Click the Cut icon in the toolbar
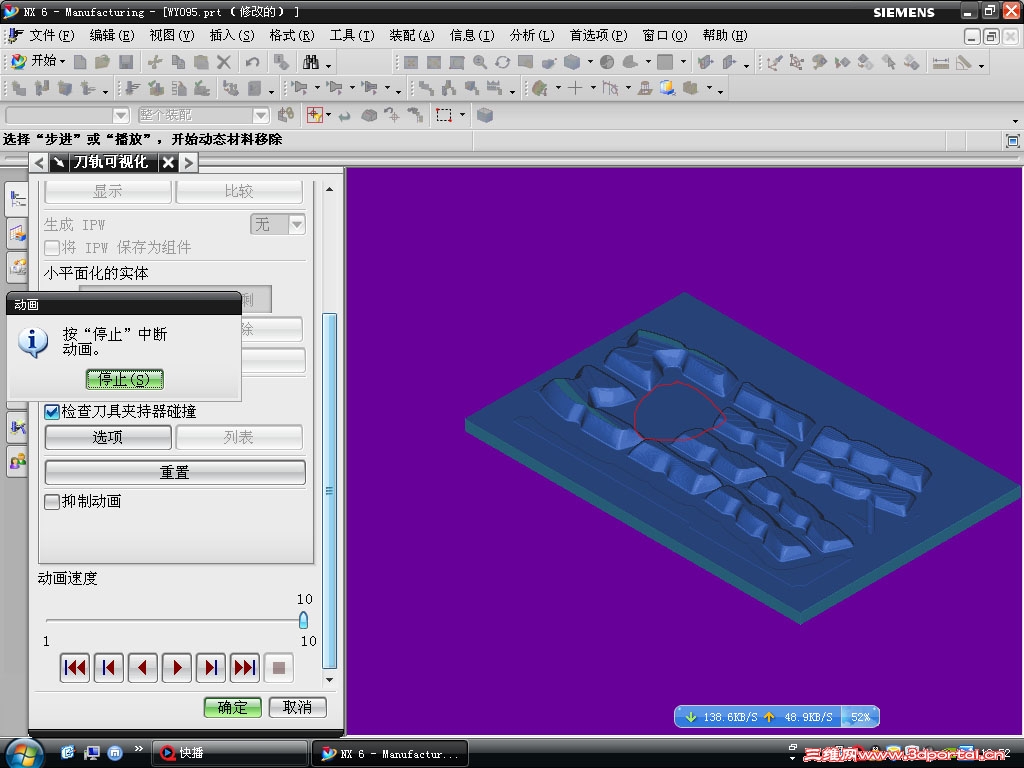Viewport: 1024px width, 768px height. click(x=155, y=62)
